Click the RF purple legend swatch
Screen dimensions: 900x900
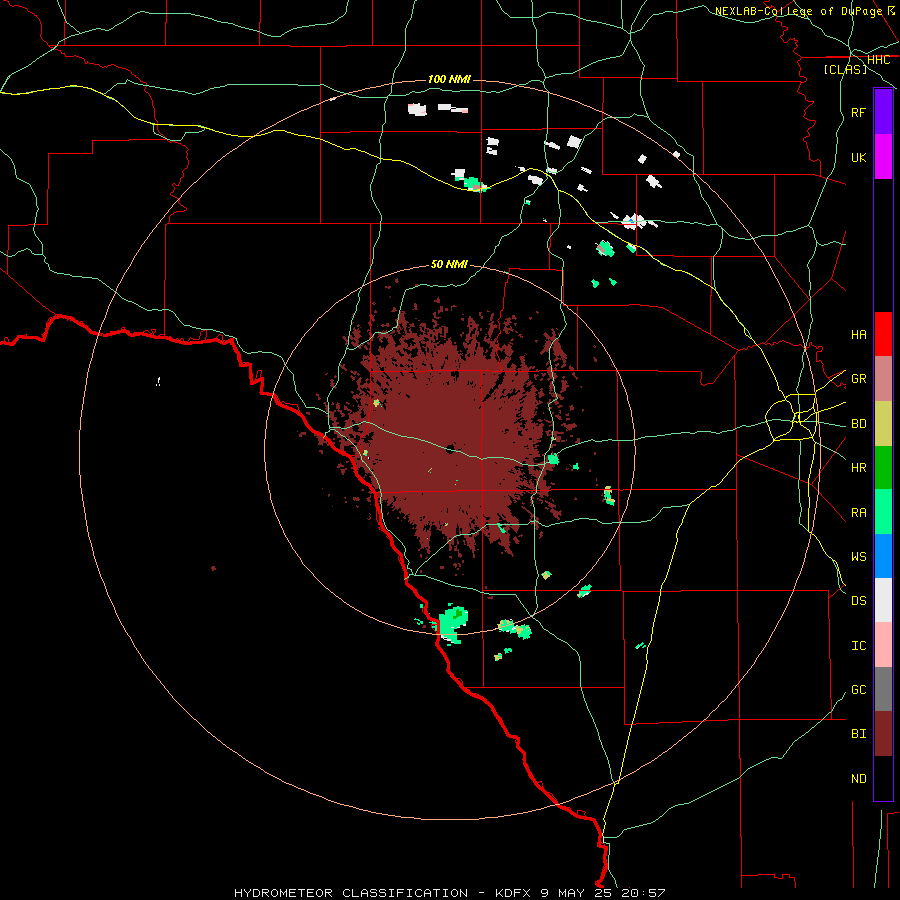tap(883, 112)
